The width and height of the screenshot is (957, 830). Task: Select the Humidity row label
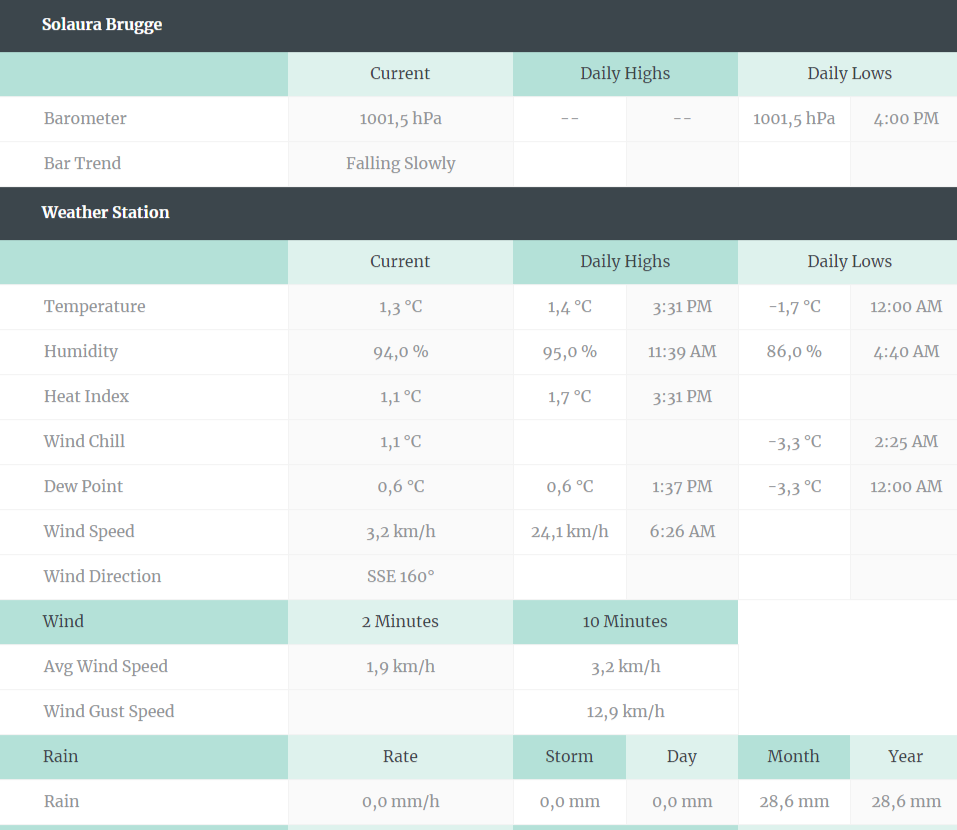tap(81, 352)
